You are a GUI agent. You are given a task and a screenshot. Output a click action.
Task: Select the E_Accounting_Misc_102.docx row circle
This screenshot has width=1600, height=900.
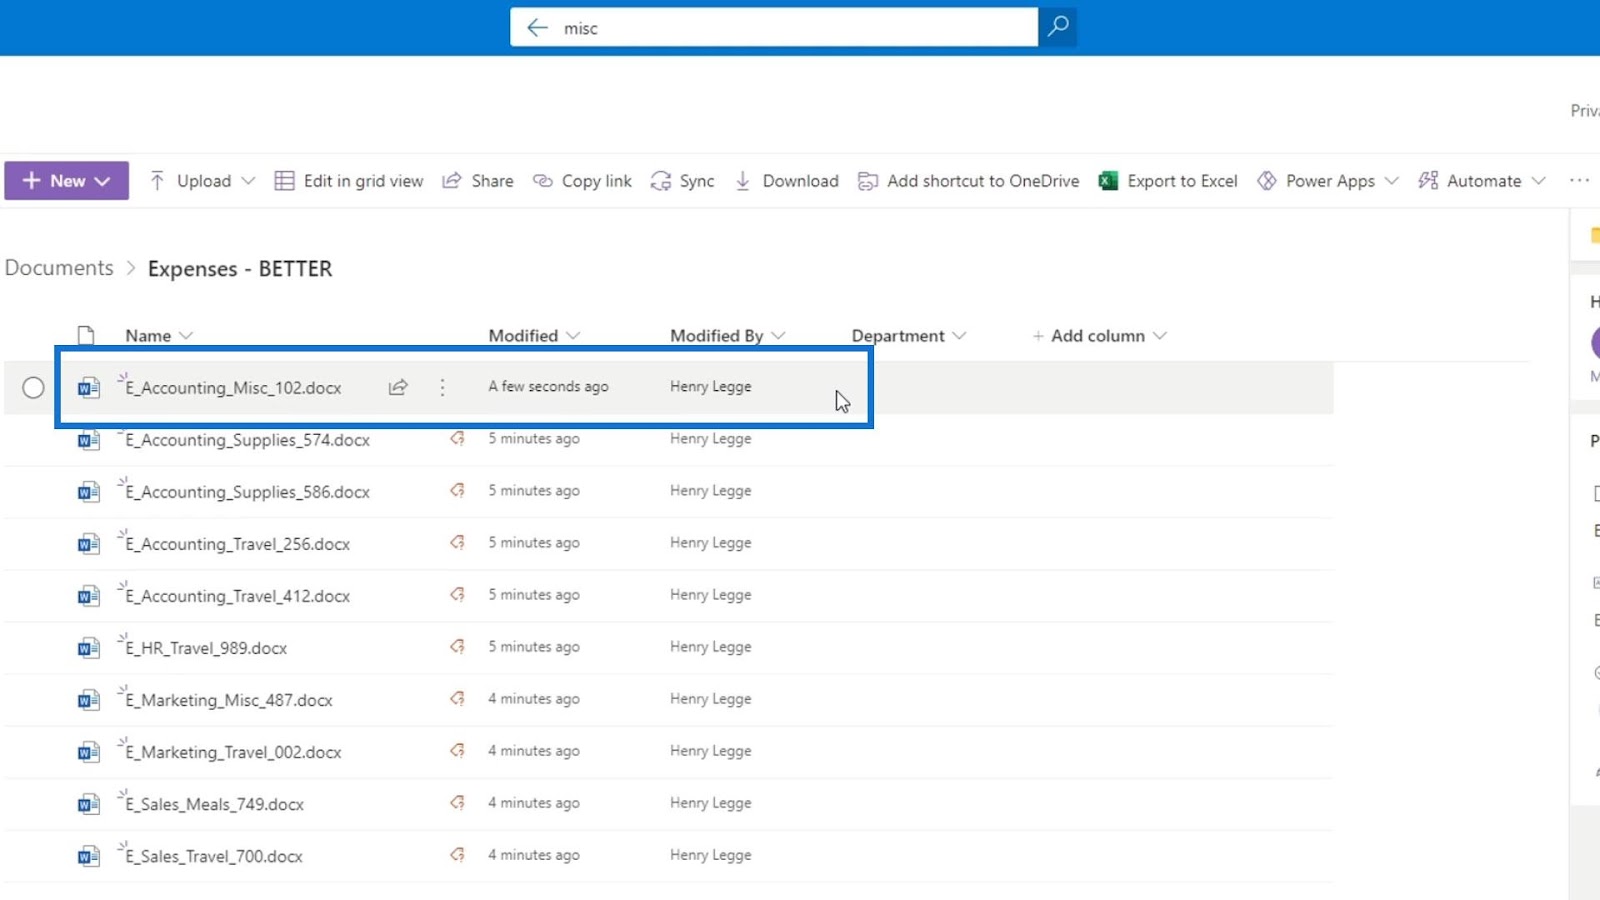(33, 387)
